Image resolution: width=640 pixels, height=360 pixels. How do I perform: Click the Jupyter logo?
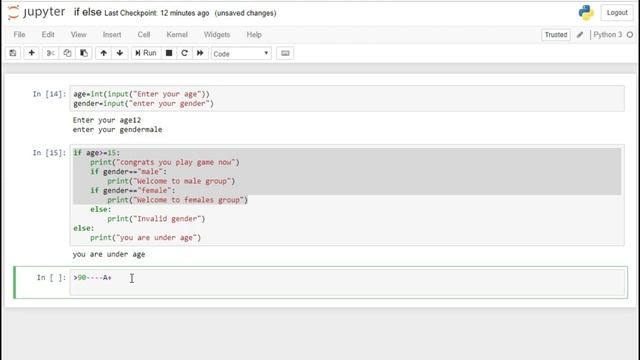point(36,12)
